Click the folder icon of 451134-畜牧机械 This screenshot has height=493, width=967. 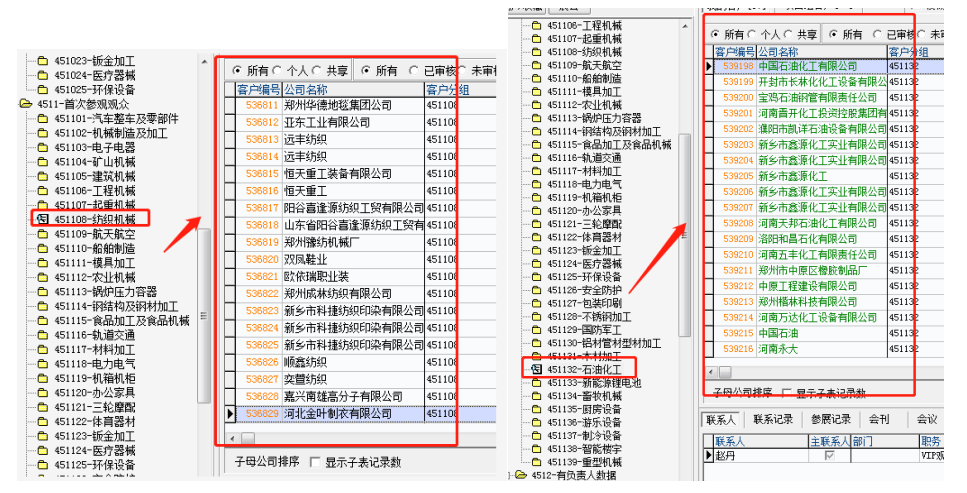pos(536,396)
